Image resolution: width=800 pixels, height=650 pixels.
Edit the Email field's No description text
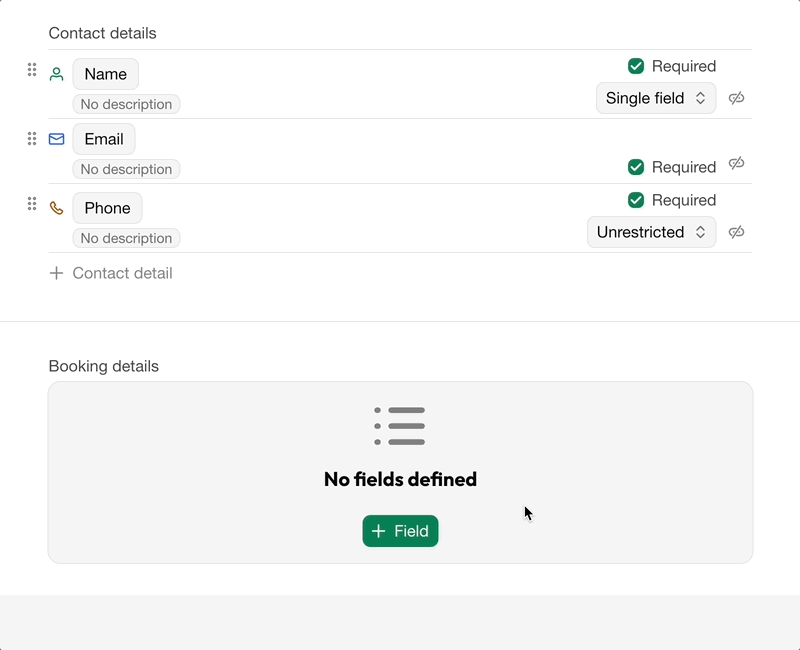126,169
